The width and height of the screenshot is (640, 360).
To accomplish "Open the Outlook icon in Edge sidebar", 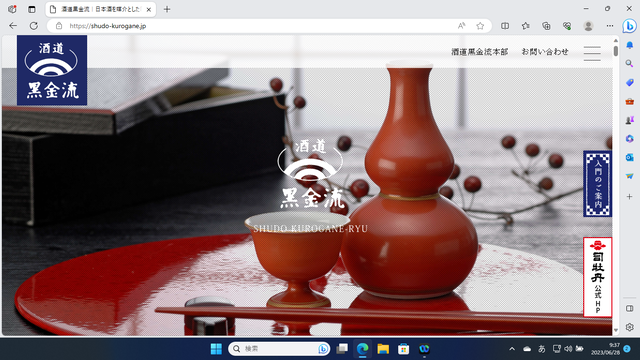I will pyautogui.click(x=629, y=158).
